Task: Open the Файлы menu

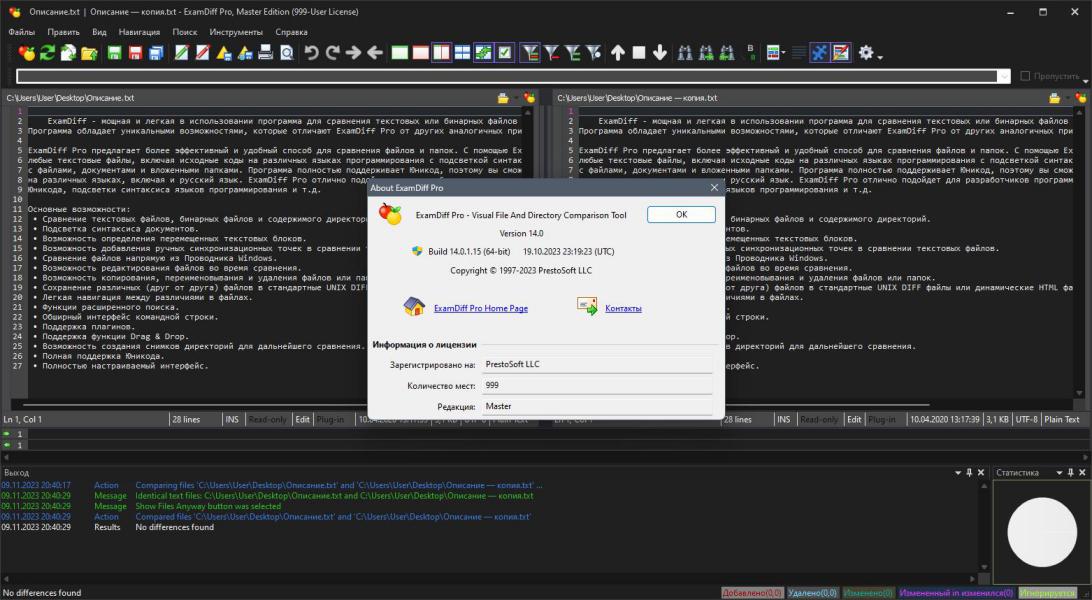Action: [x=22, y=32]
